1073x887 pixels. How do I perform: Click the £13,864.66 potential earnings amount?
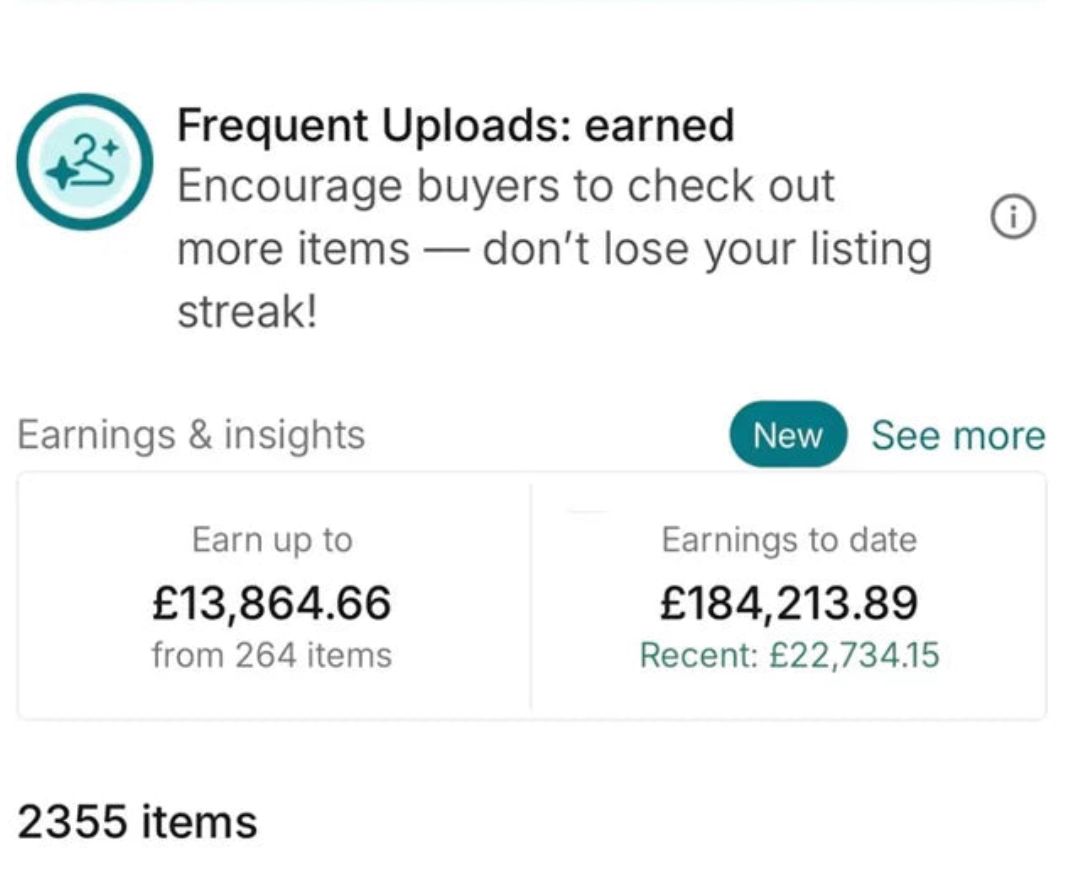coord(272,603)
